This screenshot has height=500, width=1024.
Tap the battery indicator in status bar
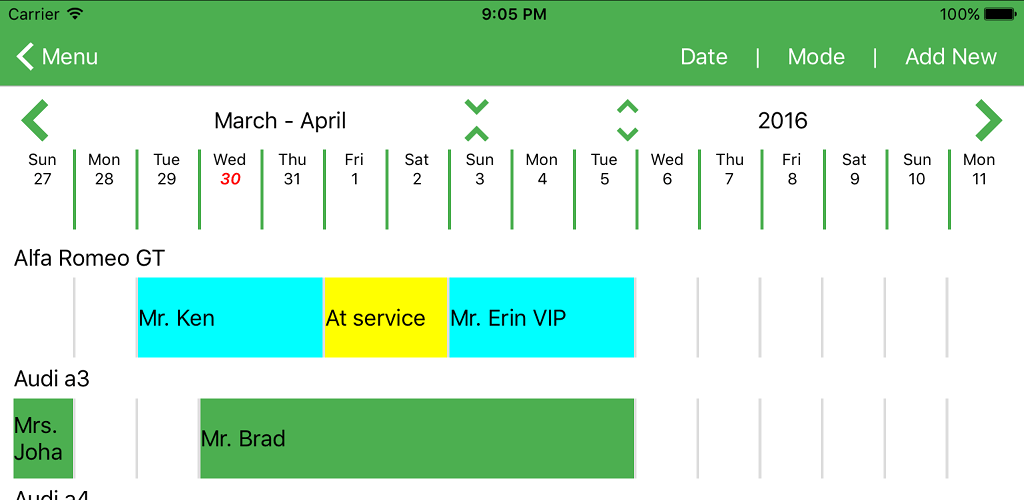[999, 14]
